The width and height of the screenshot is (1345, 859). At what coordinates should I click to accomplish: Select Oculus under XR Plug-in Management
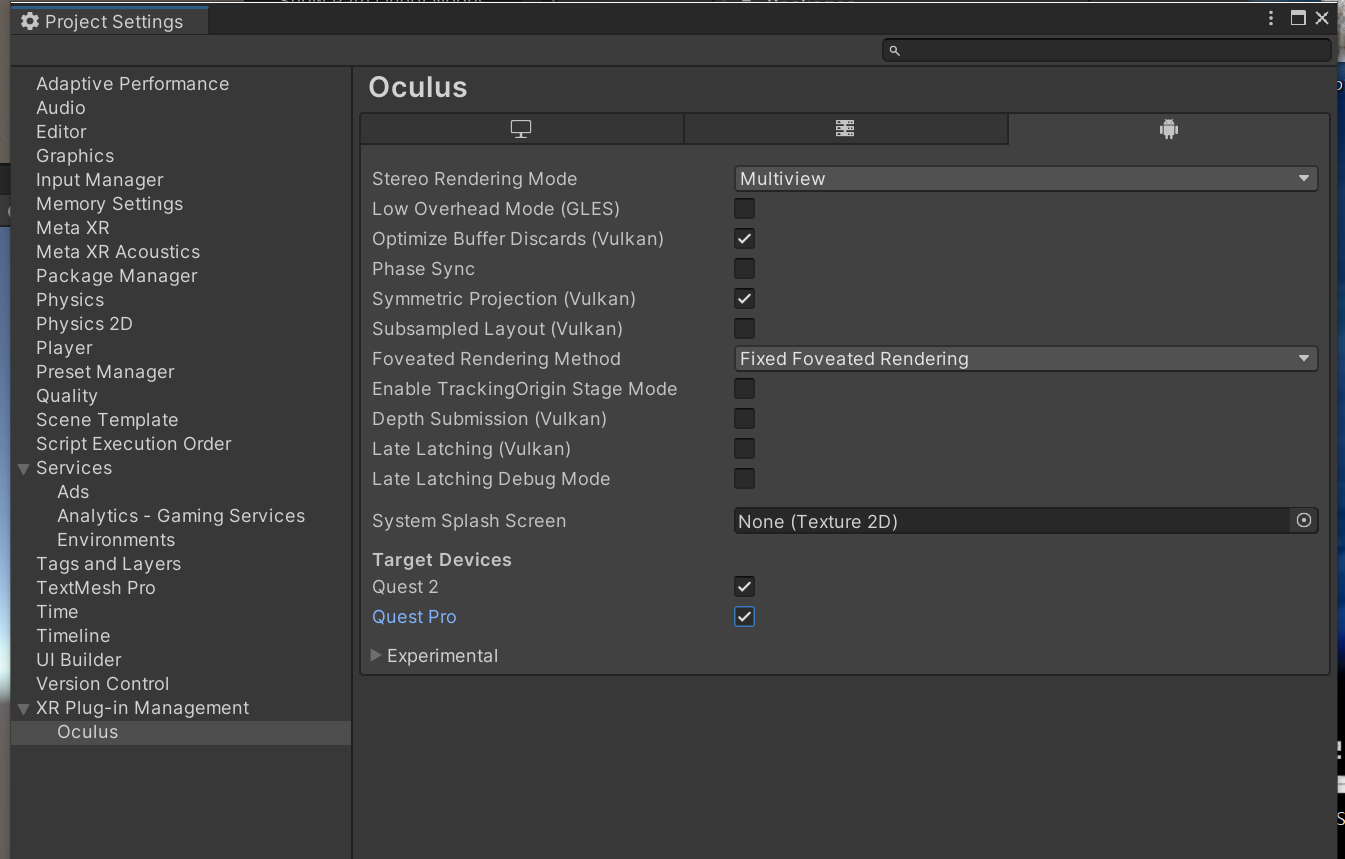pos(87,732)
